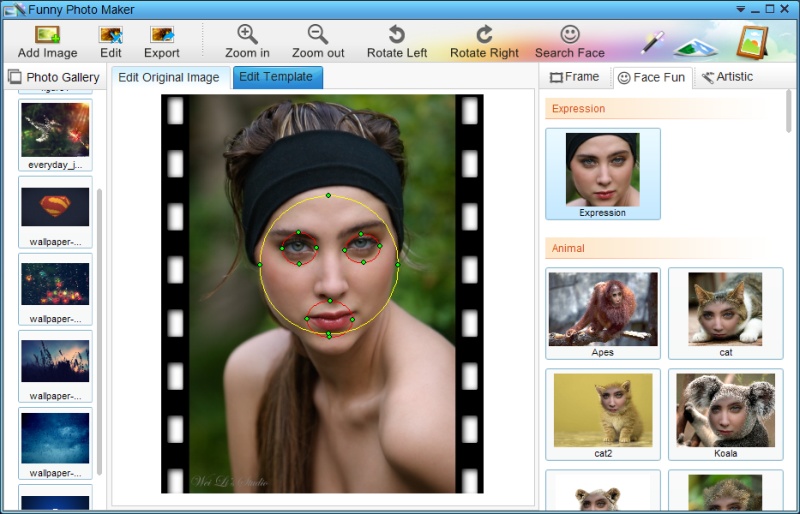The height and width of the screenshot is (514, 800).
Task: Click the handle on the yellow circle's facing-left edge
Action: pos(260,264)
